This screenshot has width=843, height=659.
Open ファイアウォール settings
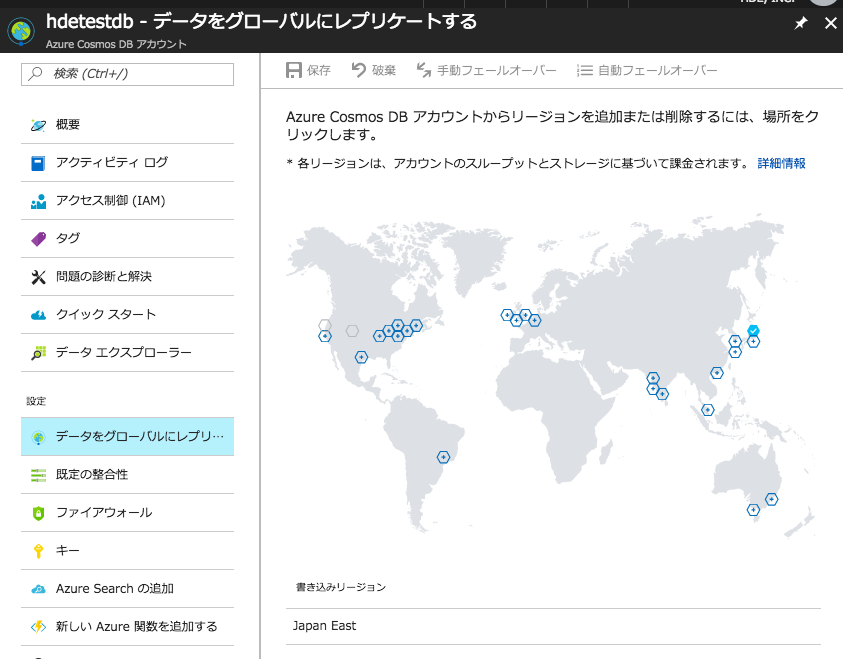127,513
